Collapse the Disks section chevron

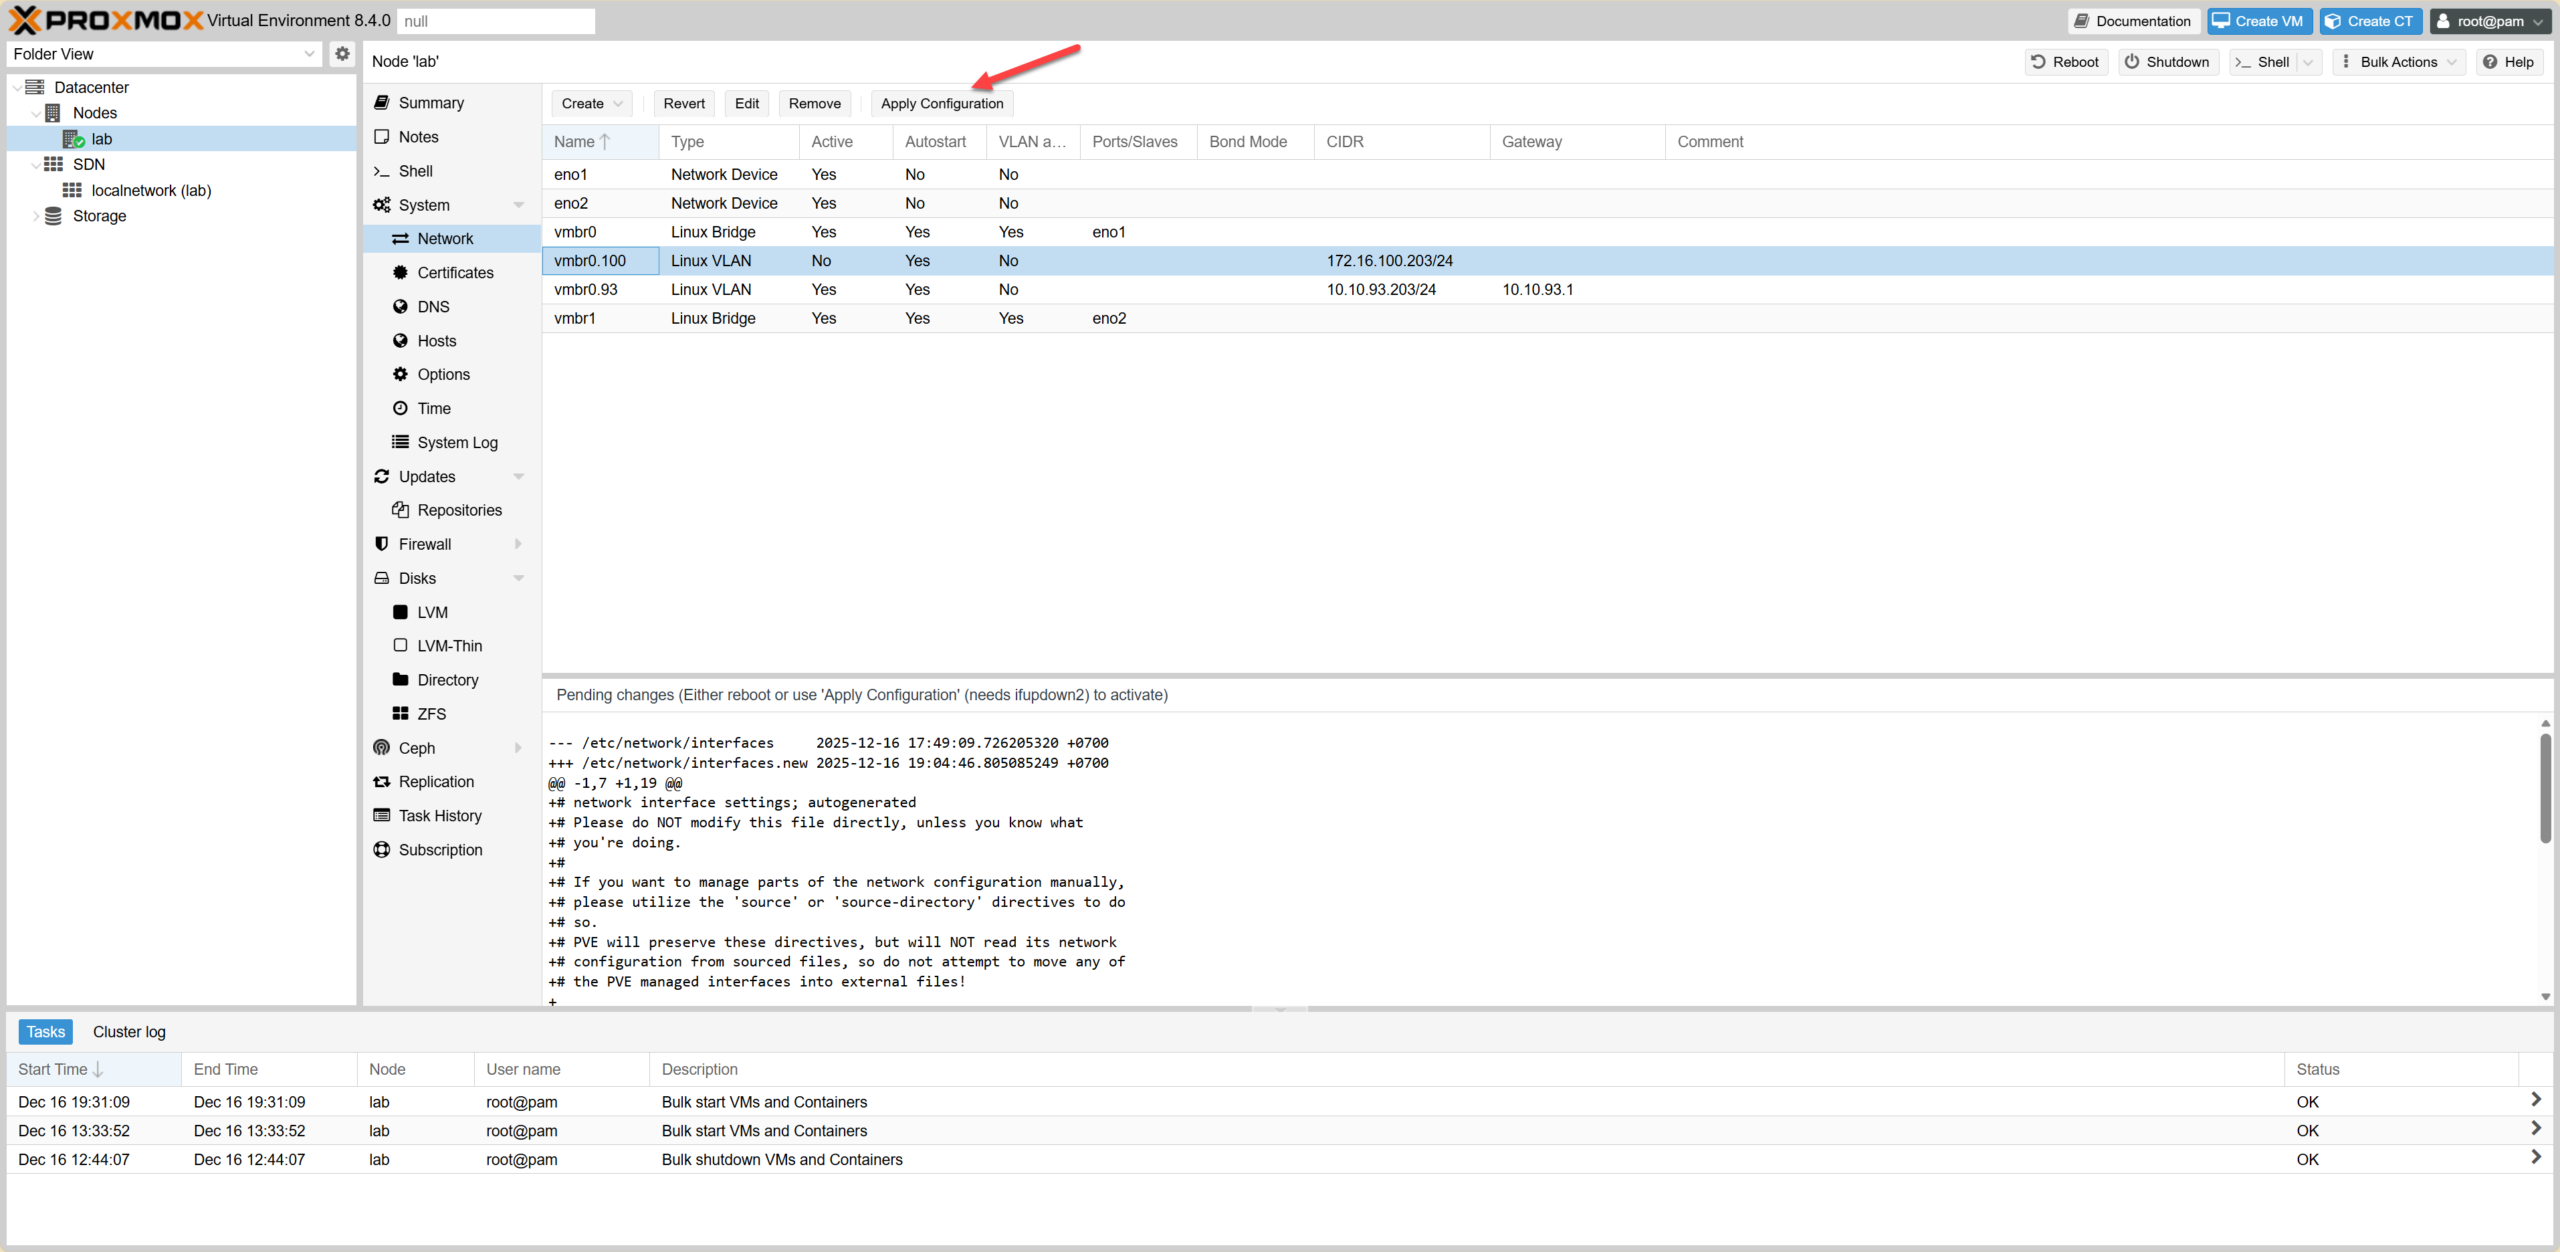519,578
